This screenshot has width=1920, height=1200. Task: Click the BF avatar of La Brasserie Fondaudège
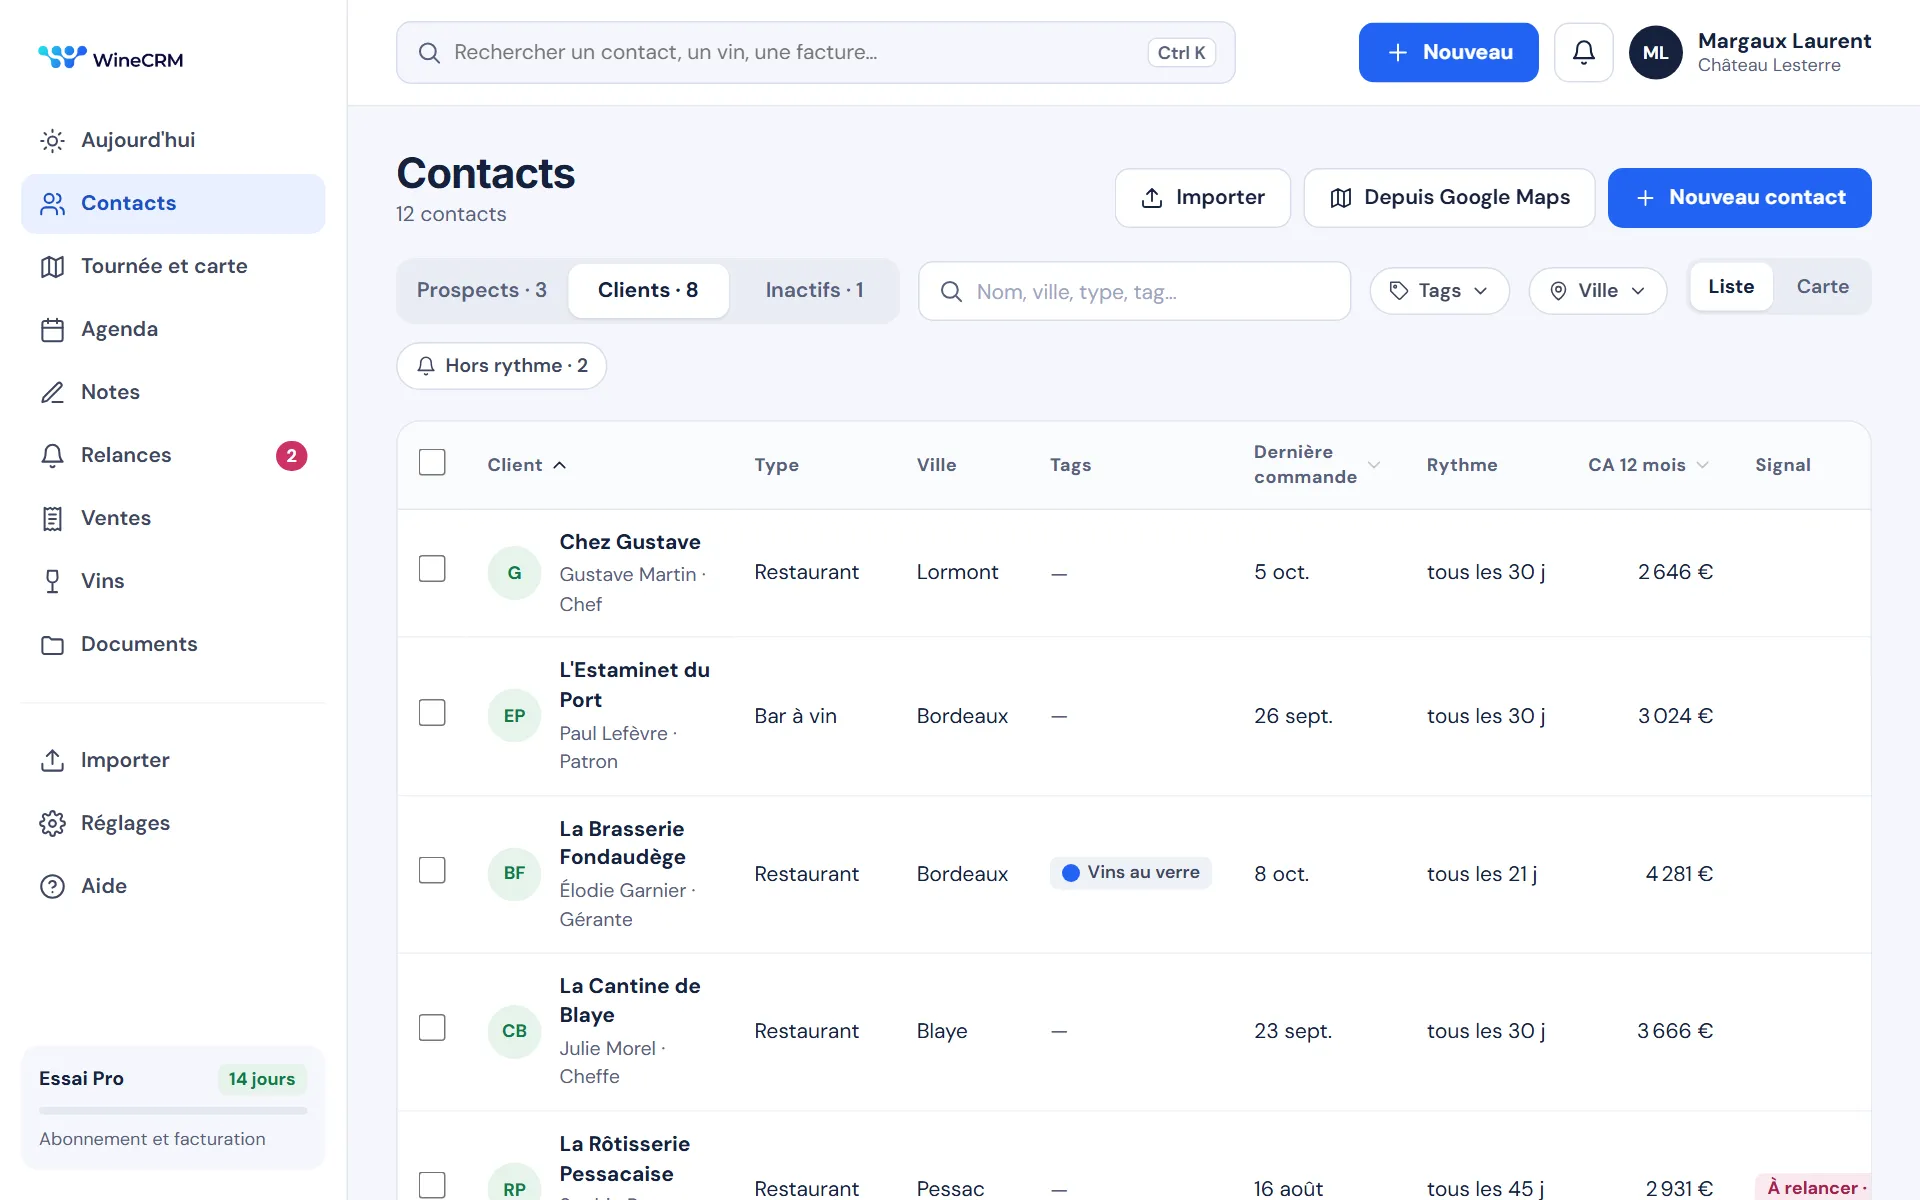tap(514, 873)
